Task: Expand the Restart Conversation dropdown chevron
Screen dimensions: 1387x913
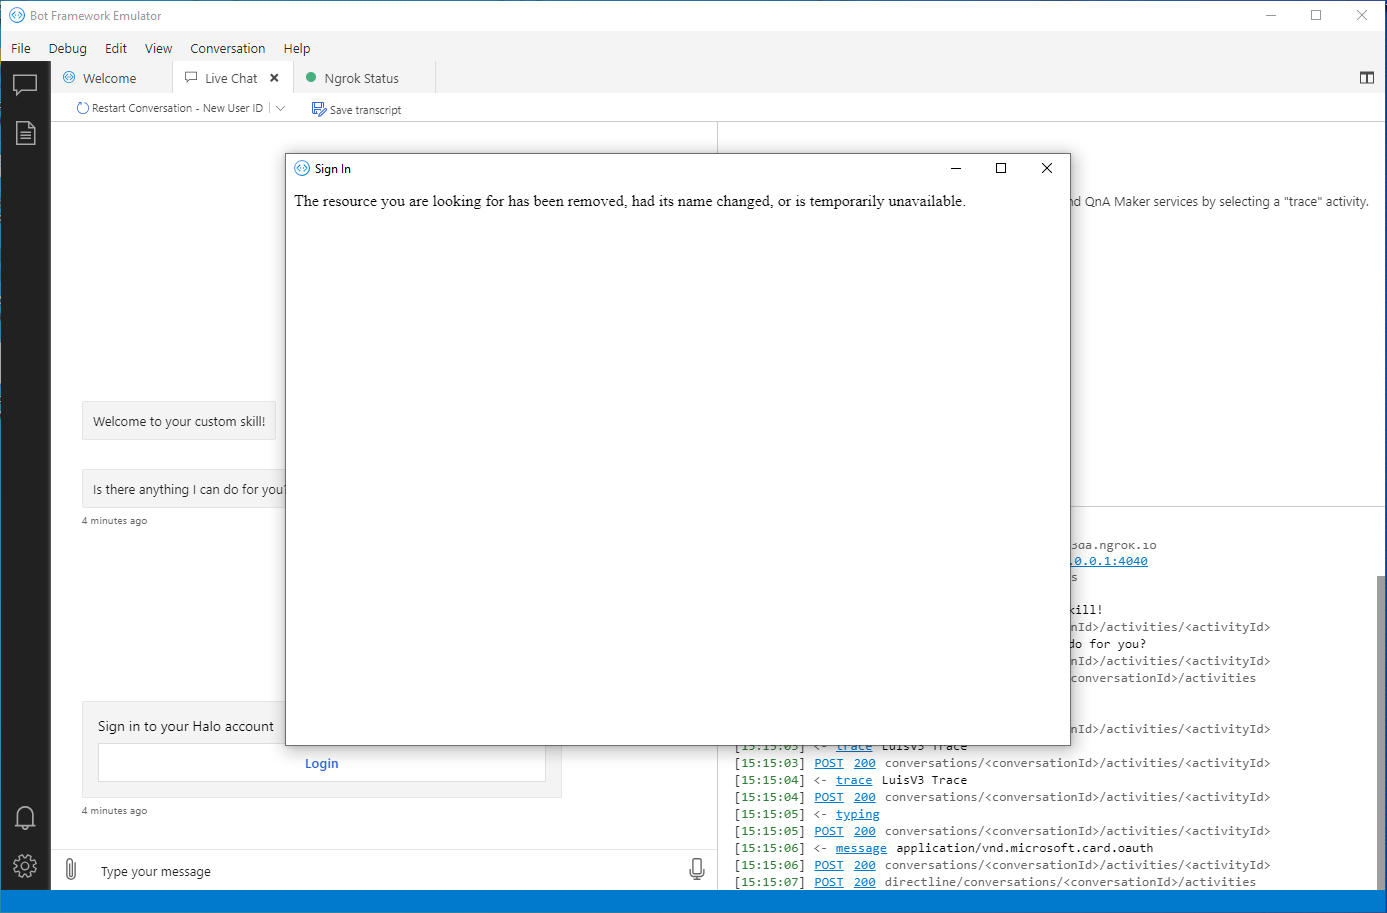Action: 281,107
